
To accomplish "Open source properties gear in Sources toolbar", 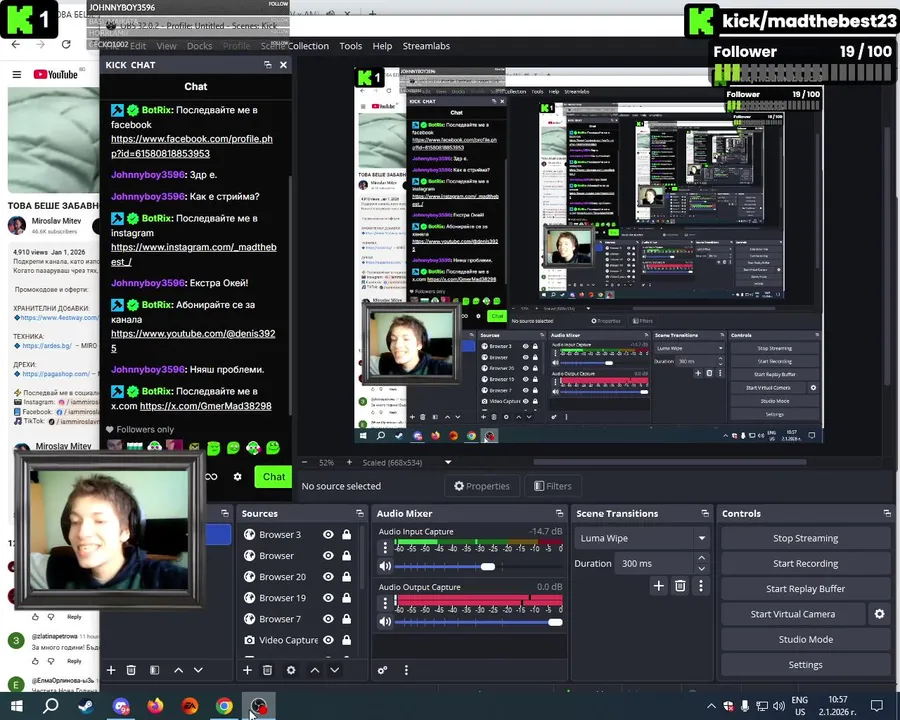I will coord(291,670).
